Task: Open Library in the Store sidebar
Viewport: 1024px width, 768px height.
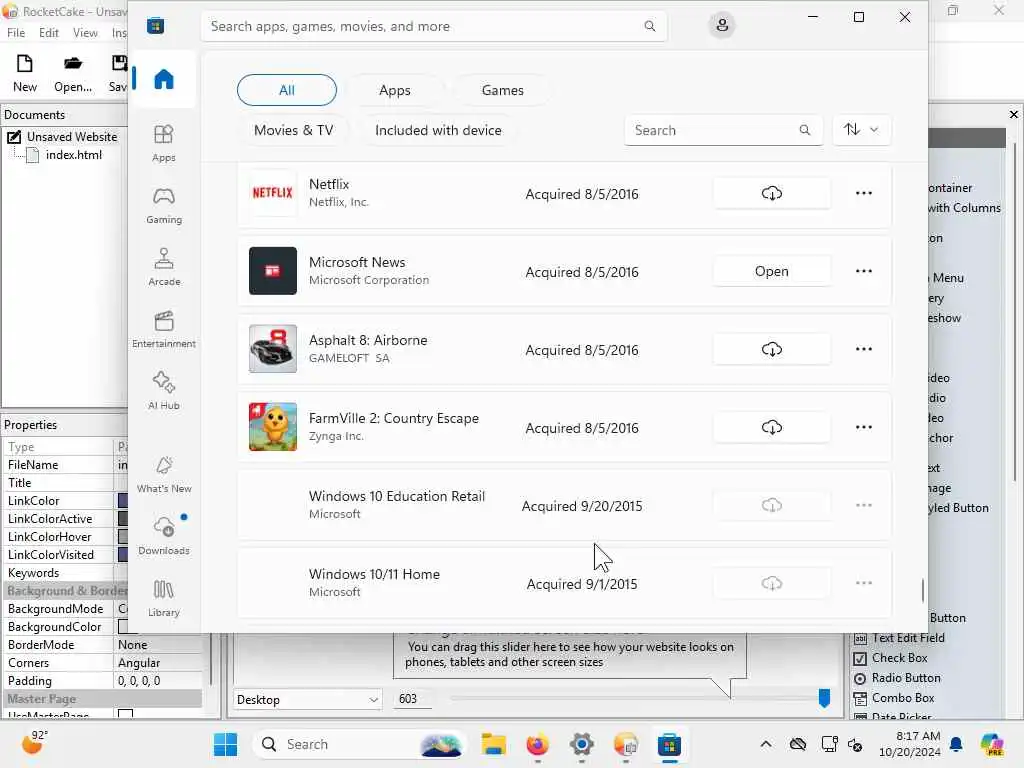Action: (163, 598)
